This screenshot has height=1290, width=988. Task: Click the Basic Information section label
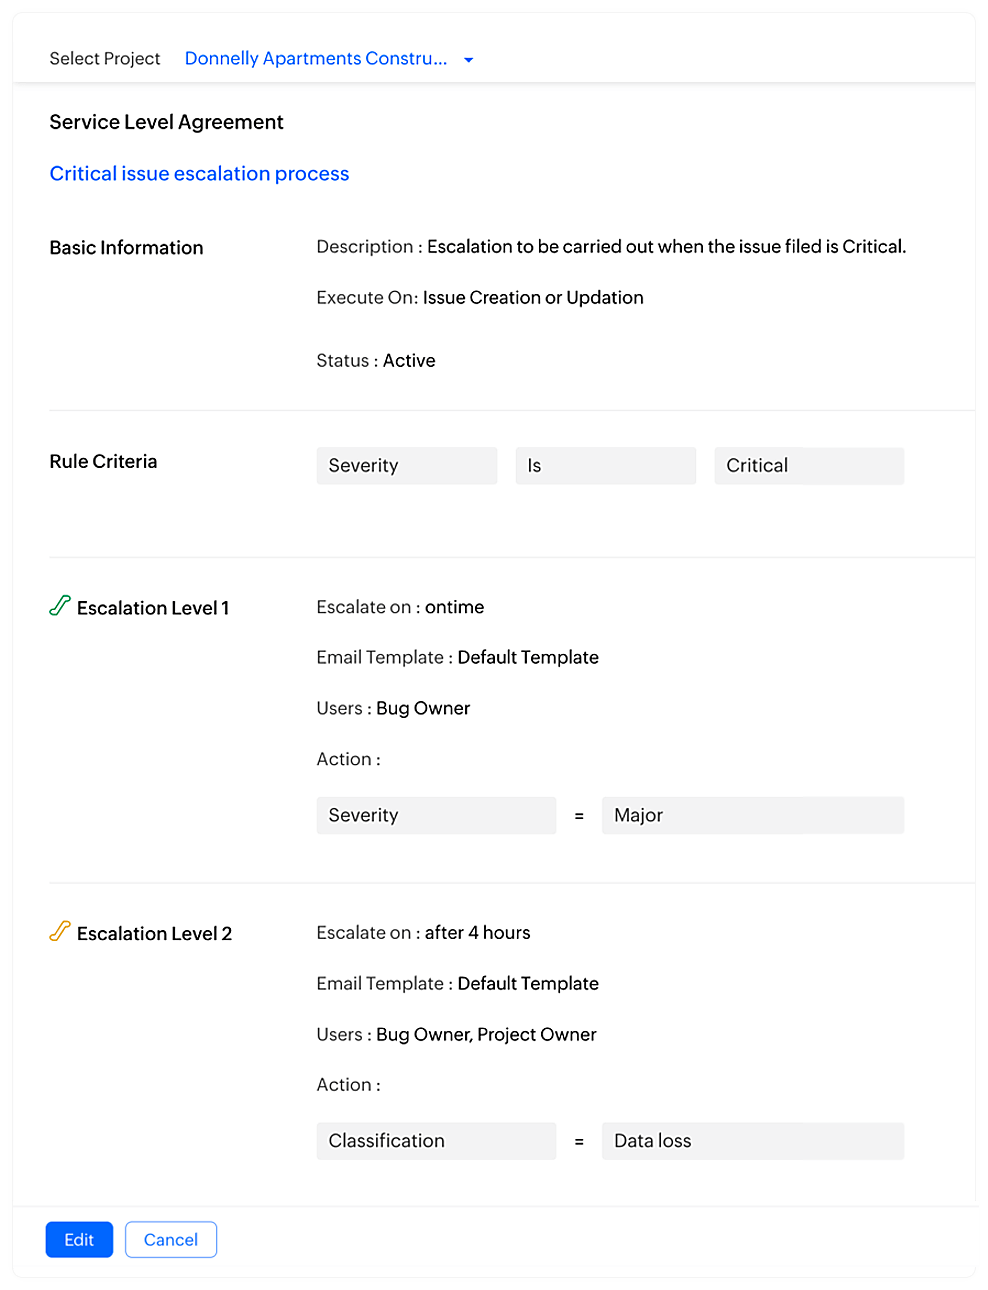click(x=126, y=248)
